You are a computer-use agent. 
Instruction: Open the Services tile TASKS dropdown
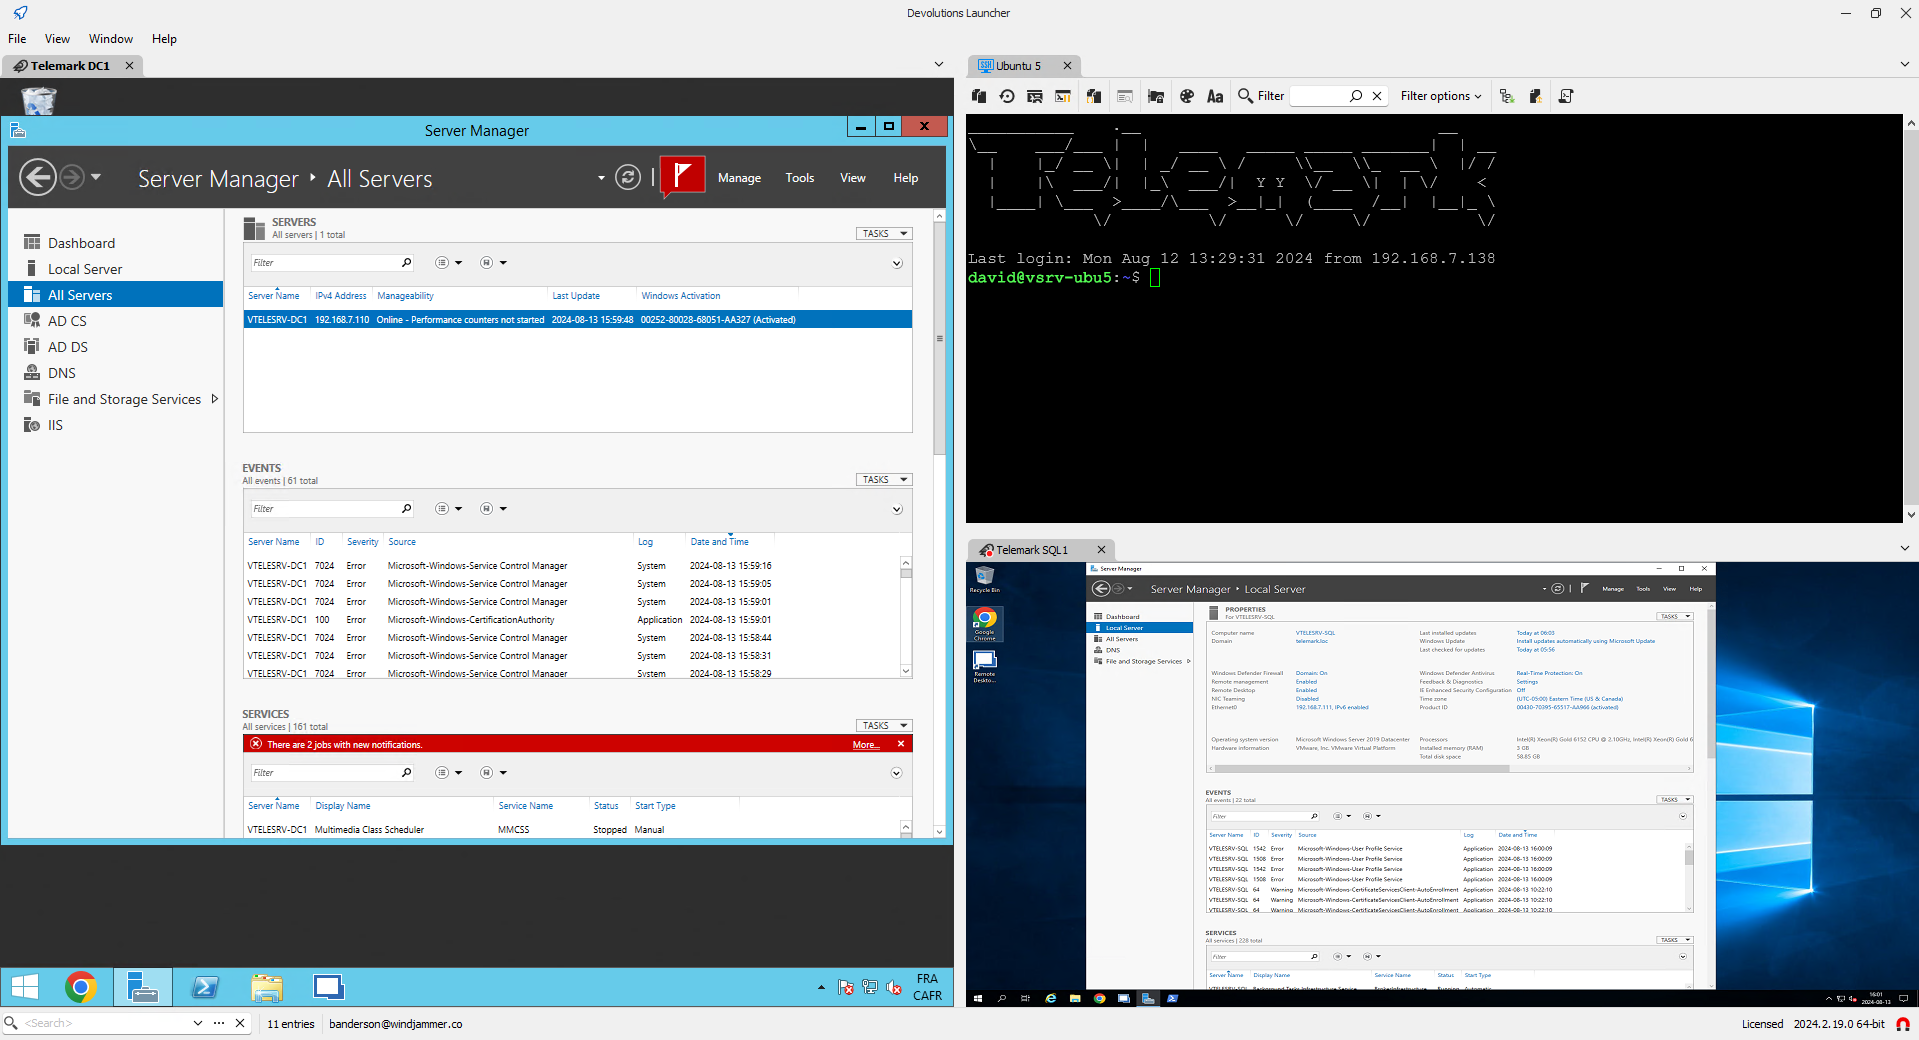(885, 725)
